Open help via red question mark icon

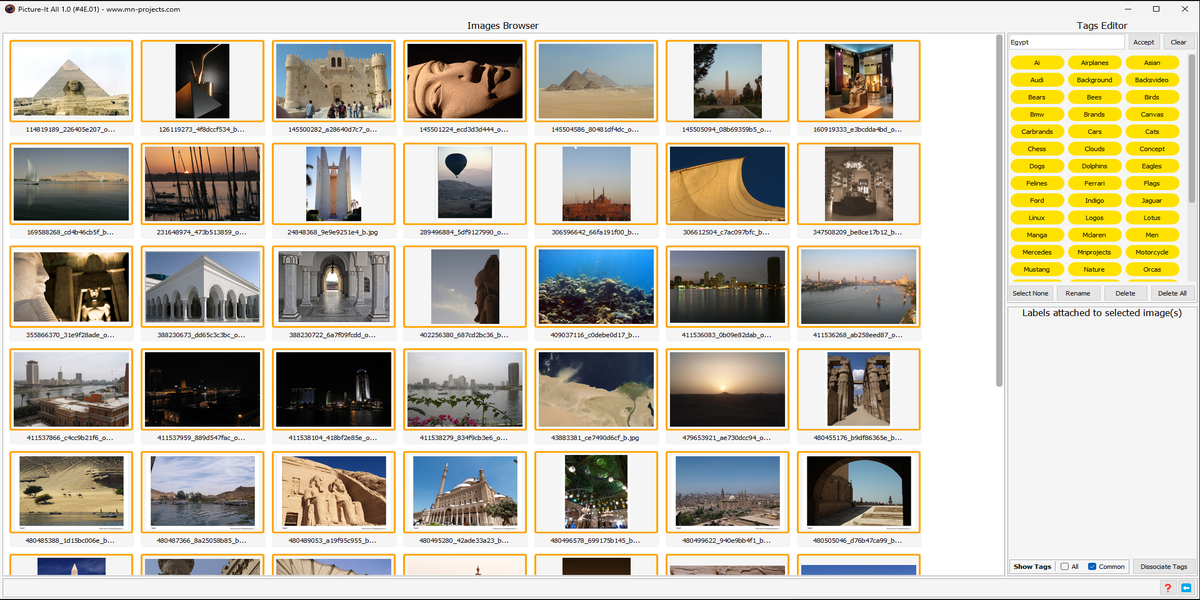[1167, 587]
